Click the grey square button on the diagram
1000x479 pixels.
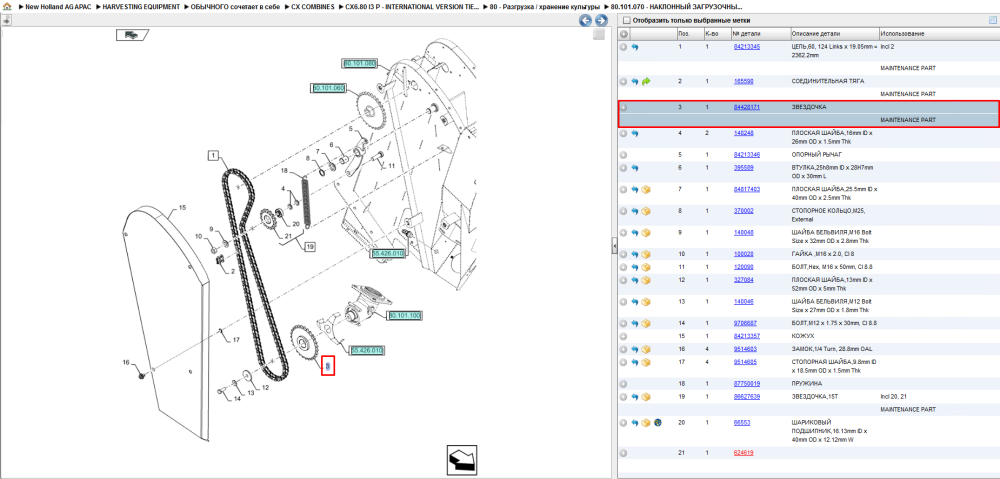point(598,35)
